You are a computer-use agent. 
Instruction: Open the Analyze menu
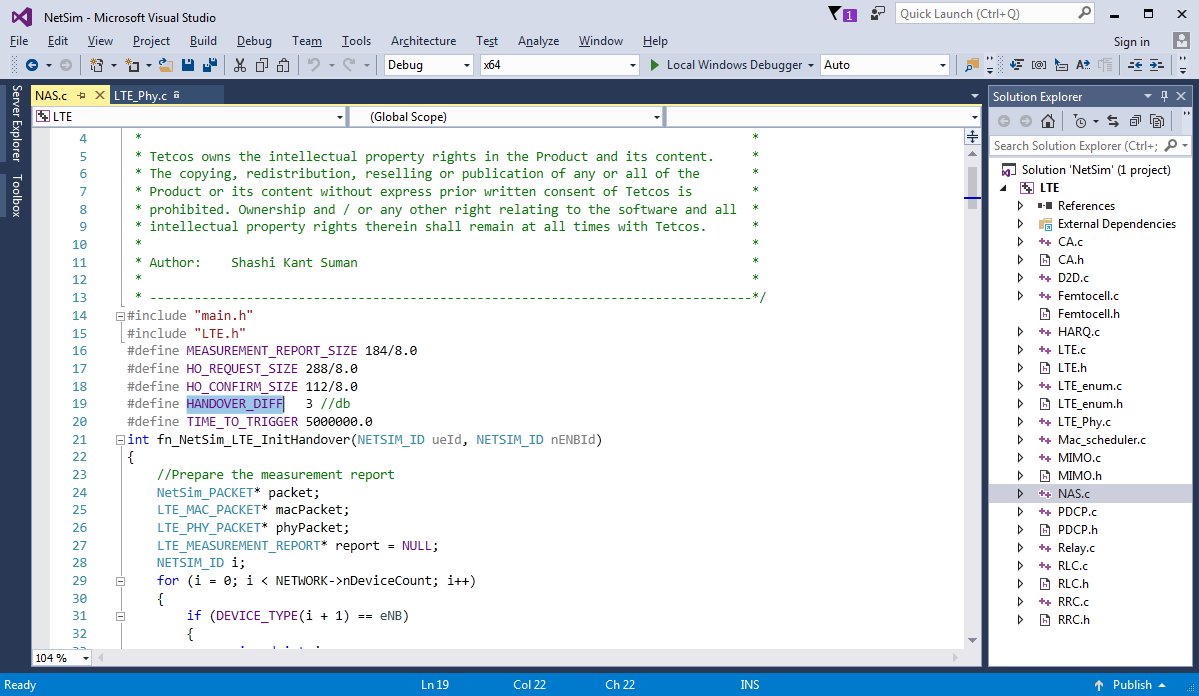538,41
